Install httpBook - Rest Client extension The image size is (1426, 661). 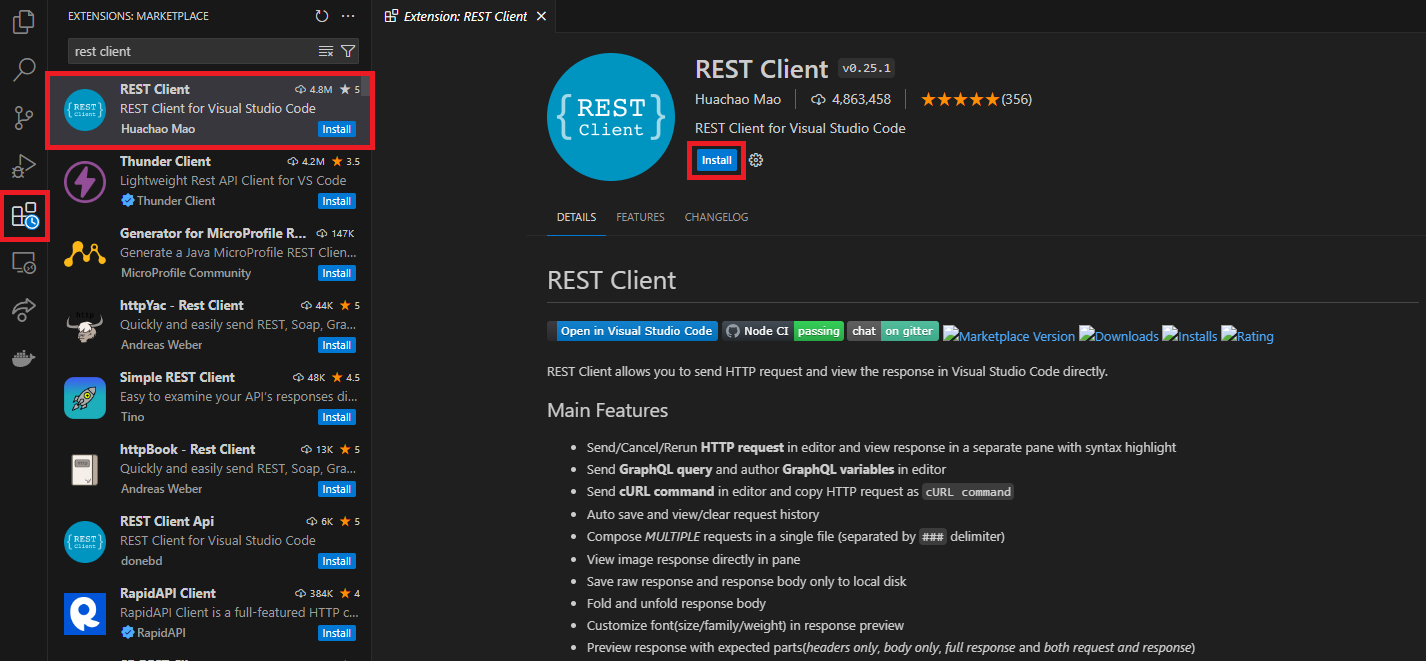(x=336, y=489)
